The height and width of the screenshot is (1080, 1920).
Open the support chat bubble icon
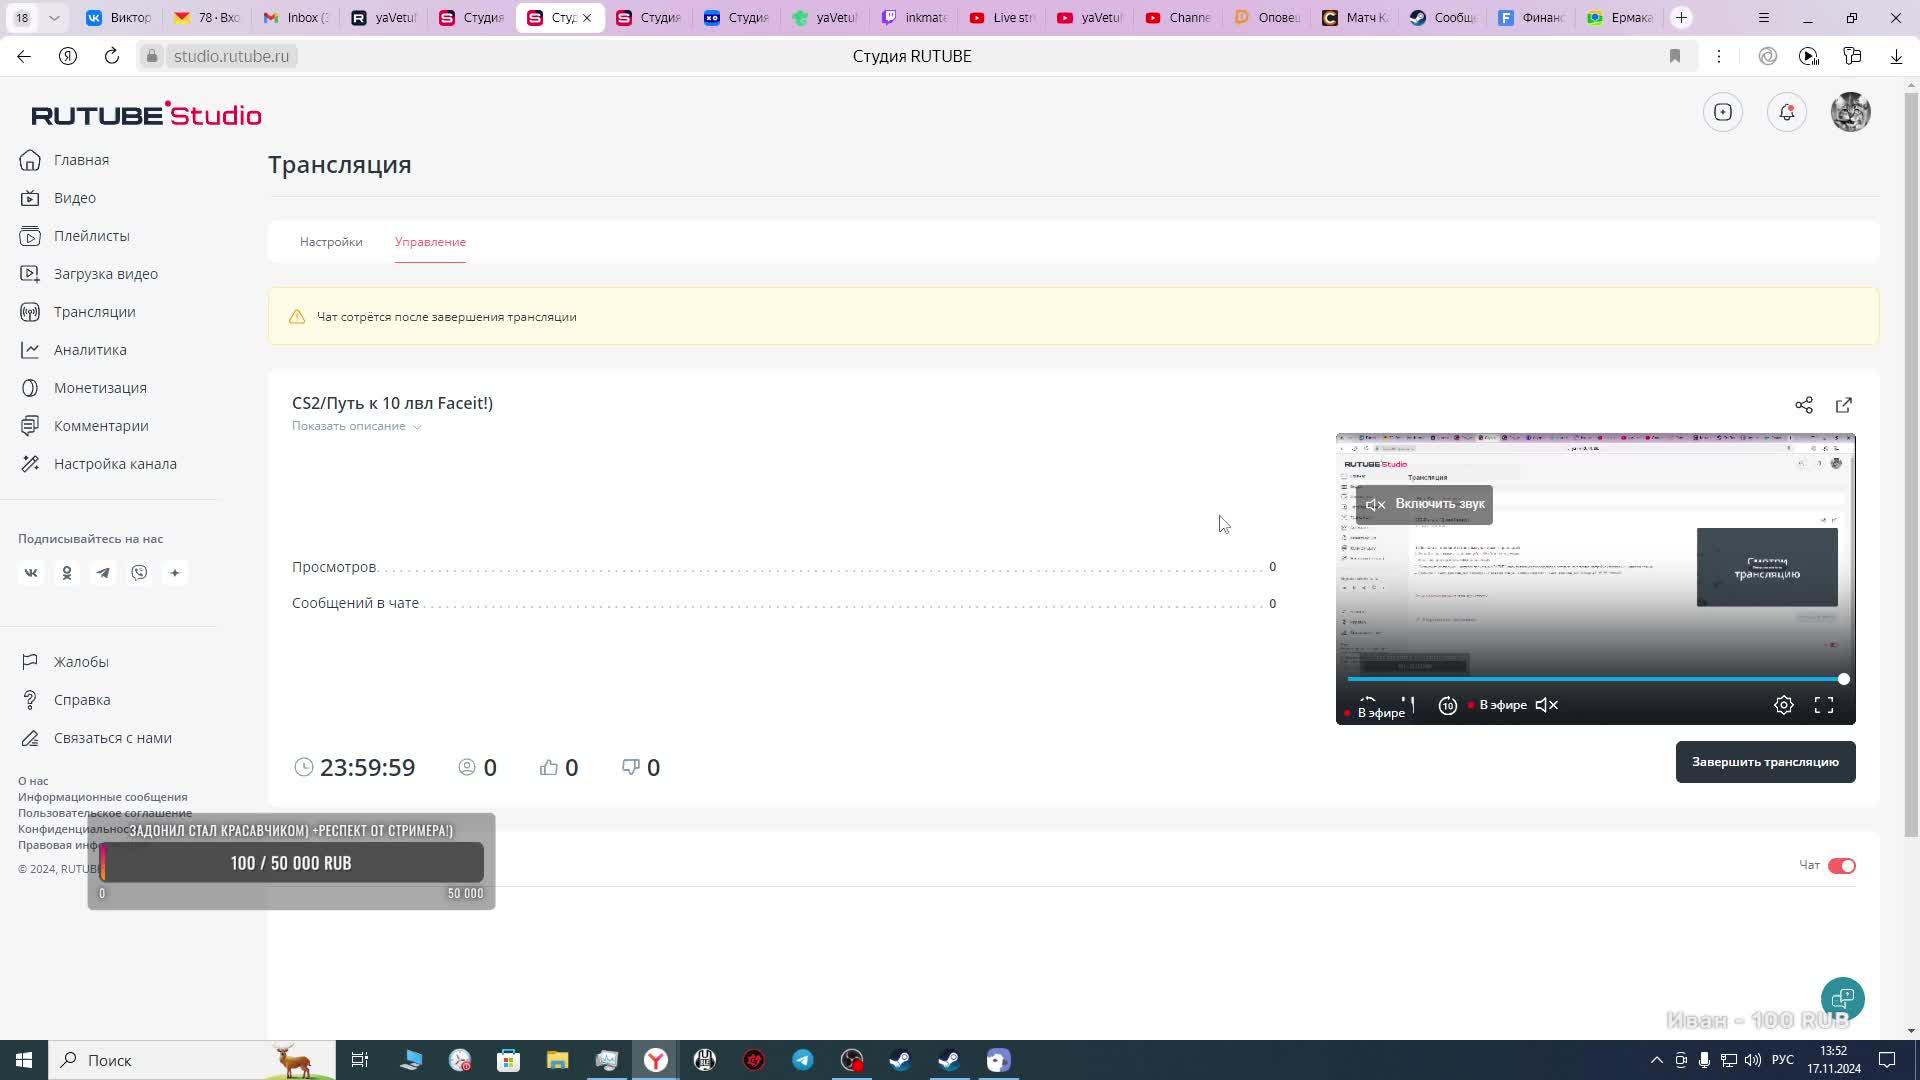tap(1842, 998)
